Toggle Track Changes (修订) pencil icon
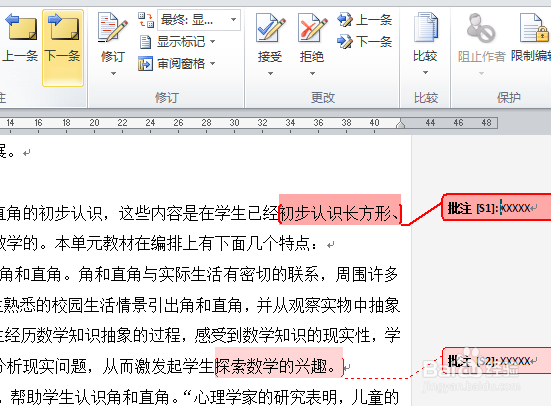551x406 pixels. pyautogui.click(x=113, y=27)
